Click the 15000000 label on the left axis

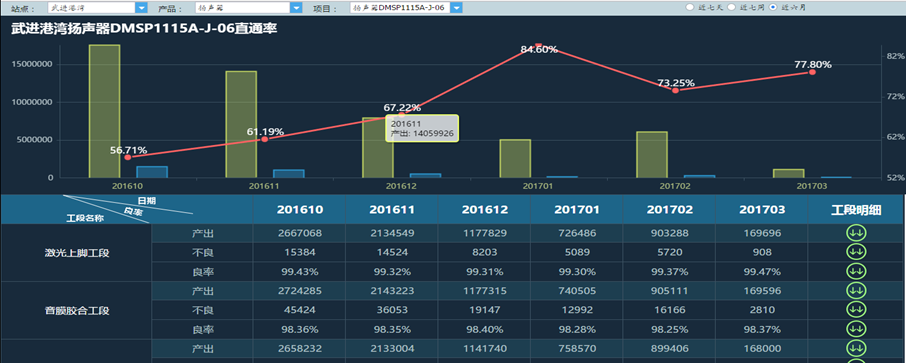32,64
